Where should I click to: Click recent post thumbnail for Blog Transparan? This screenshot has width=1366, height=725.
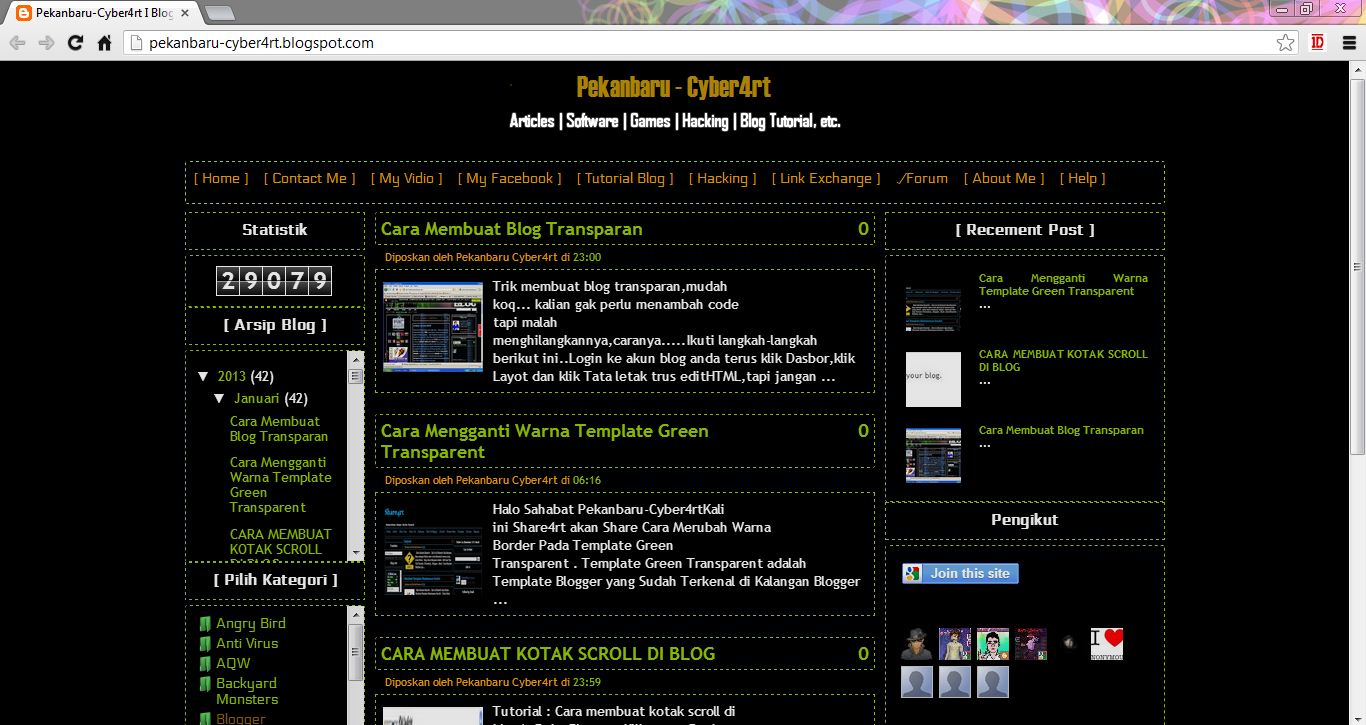pos(933,455)
